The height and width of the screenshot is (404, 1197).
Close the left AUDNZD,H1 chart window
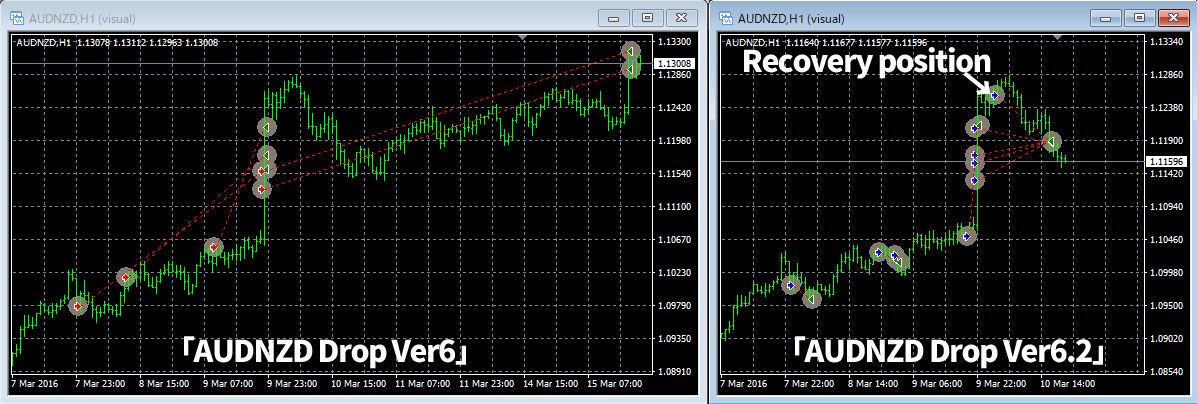[x=681, y=18]
